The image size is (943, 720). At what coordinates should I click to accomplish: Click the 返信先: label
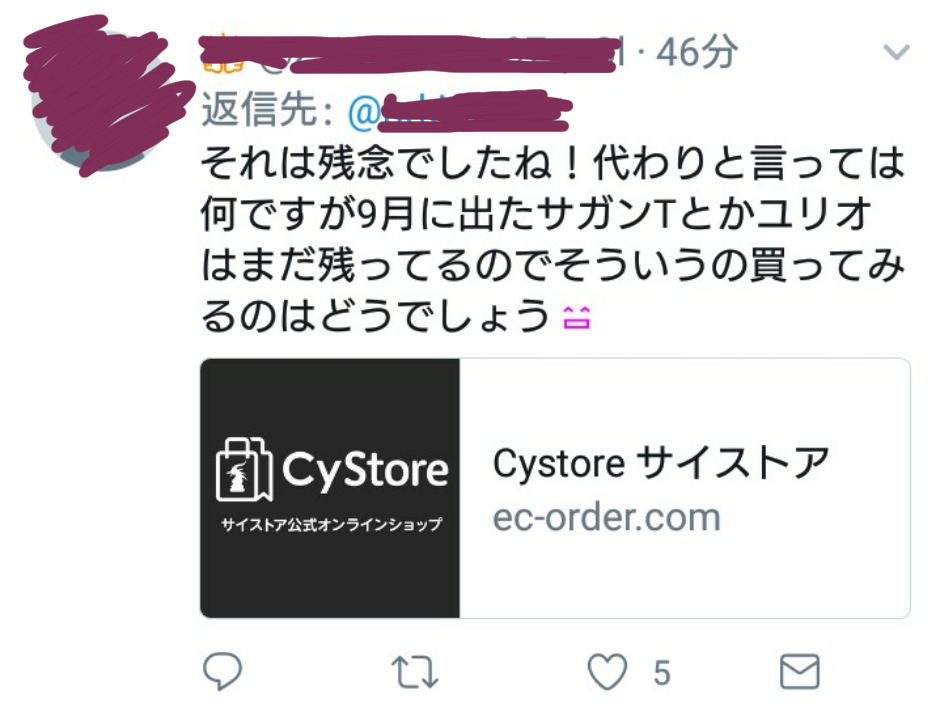(266, 111)
